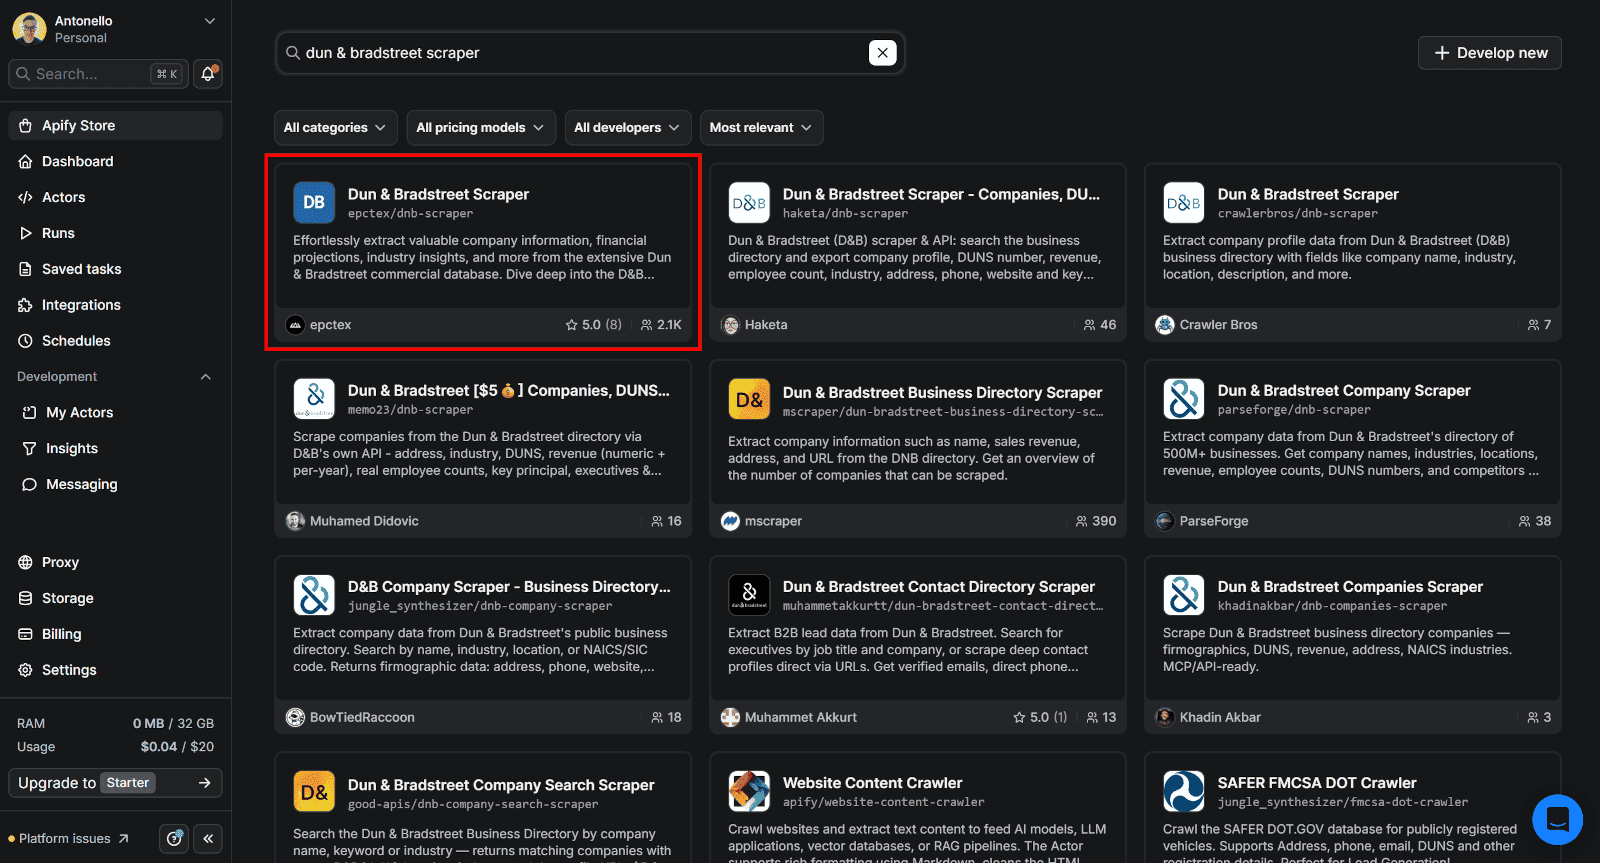
Task: Open Integrations in sidebar
Action: 116,305
